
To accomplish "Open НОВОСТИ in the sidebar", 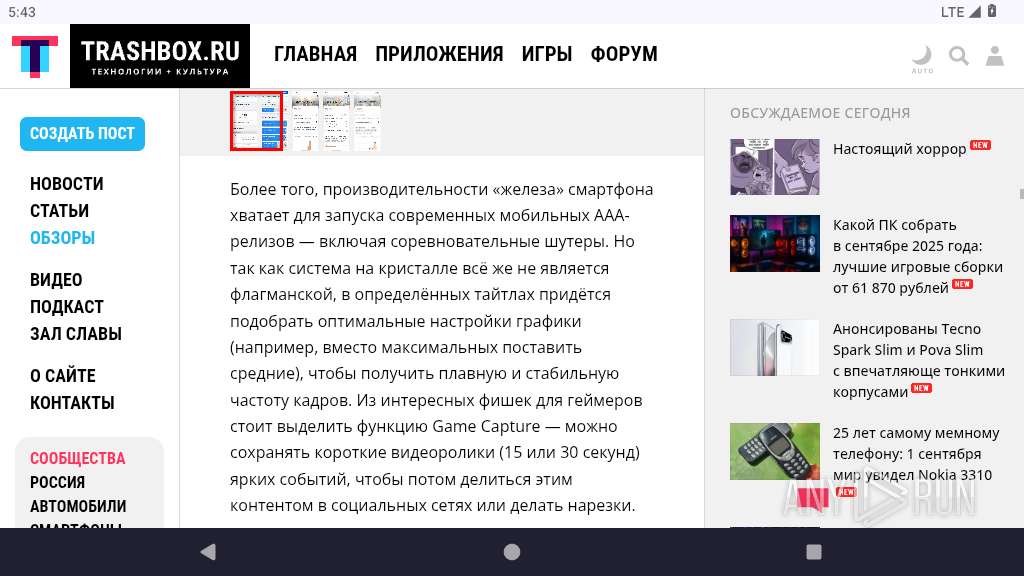I will (x=67, y=184).
